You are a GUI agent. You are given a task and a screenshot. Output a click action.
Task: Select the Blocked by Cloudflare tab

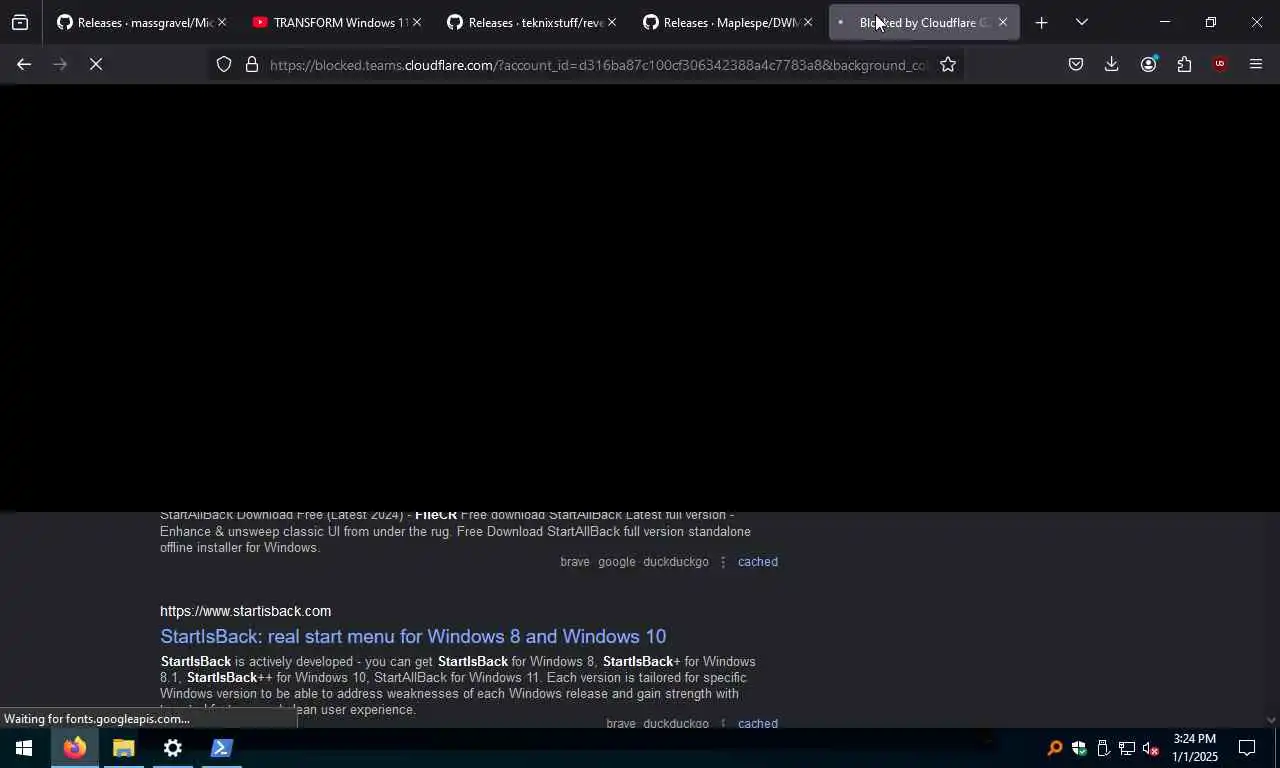pyautogui.click(x=923, y=22)
